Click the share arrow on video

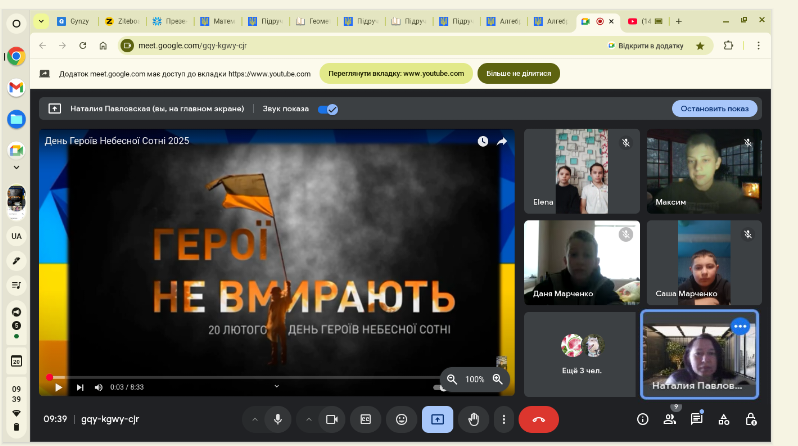(502, 142)
